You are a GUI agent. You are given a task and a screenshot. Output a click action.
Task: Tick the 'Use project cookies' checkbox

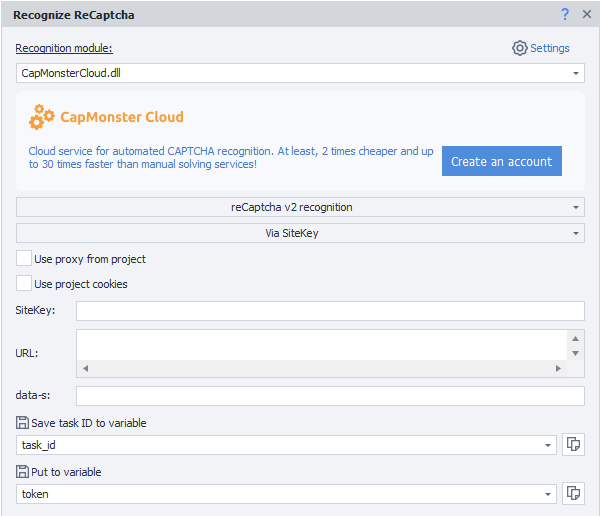[24, 284]
